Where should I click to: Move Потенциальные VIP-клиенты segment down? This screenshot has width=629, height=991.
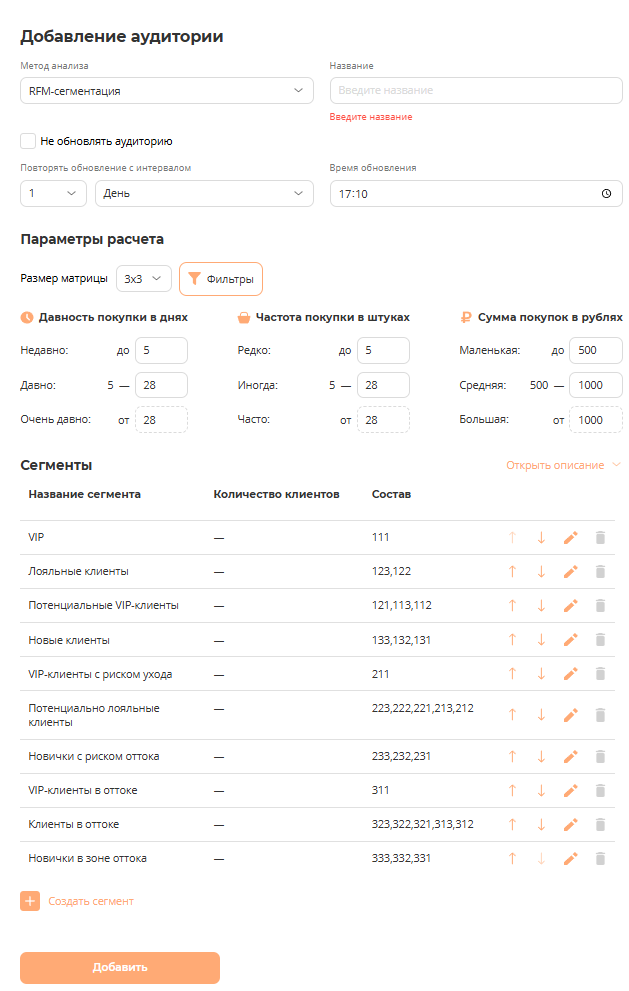(x=541, y=606)
